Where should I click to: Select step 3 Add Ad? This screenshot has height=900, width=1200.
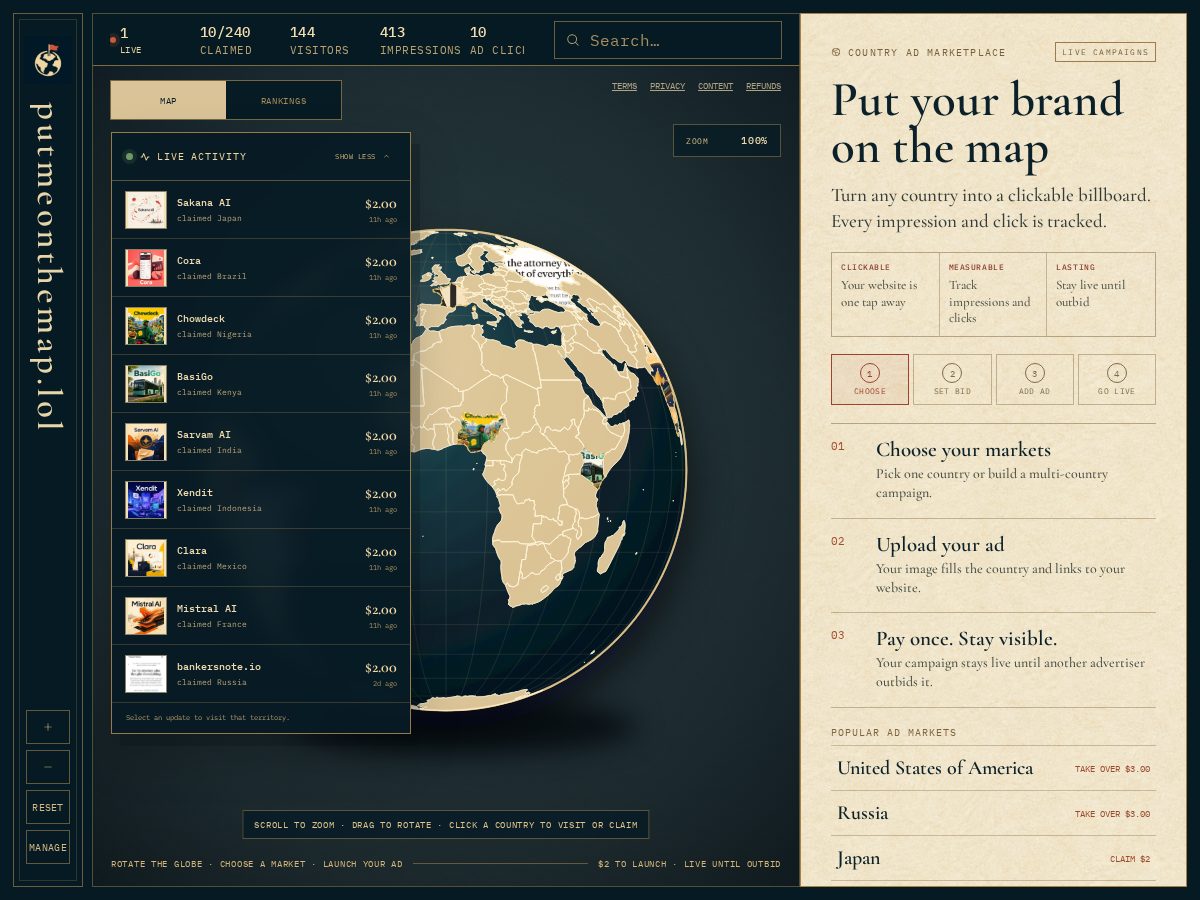pos(1035,380)
